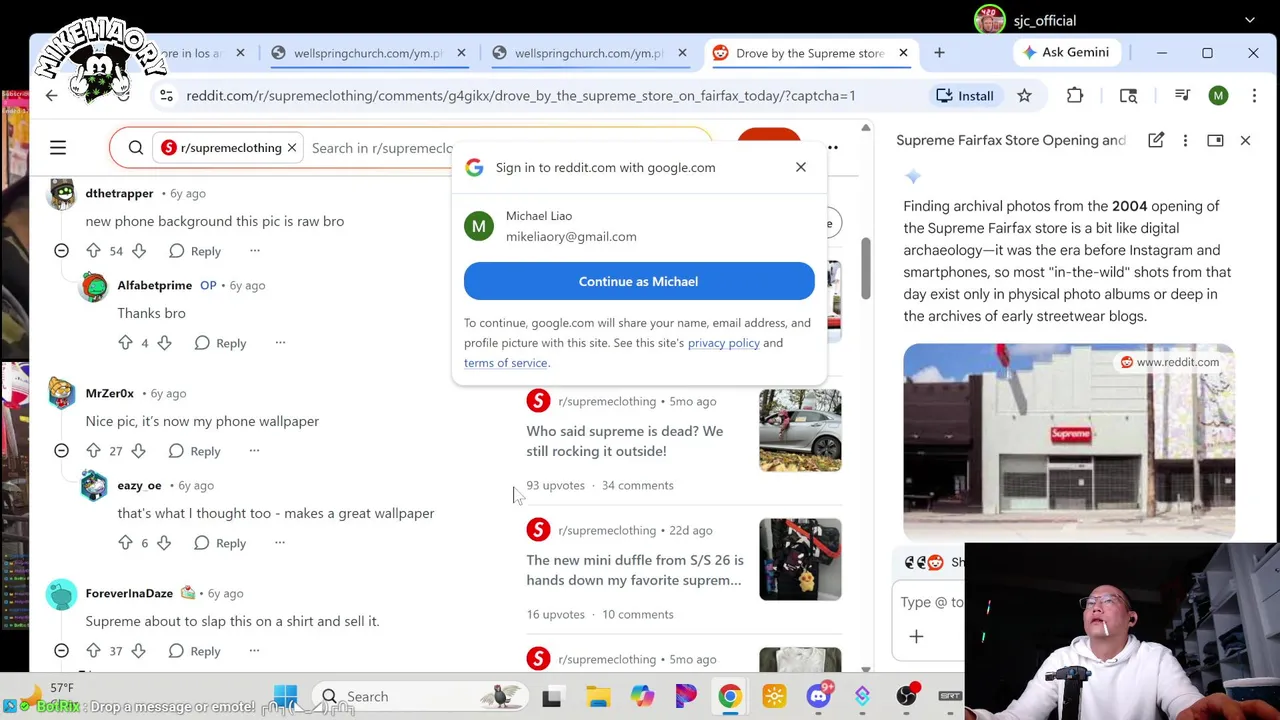Collapse ForeverInaDaze's comment thread
This screenshot has height=720, width=1280.
61,651
